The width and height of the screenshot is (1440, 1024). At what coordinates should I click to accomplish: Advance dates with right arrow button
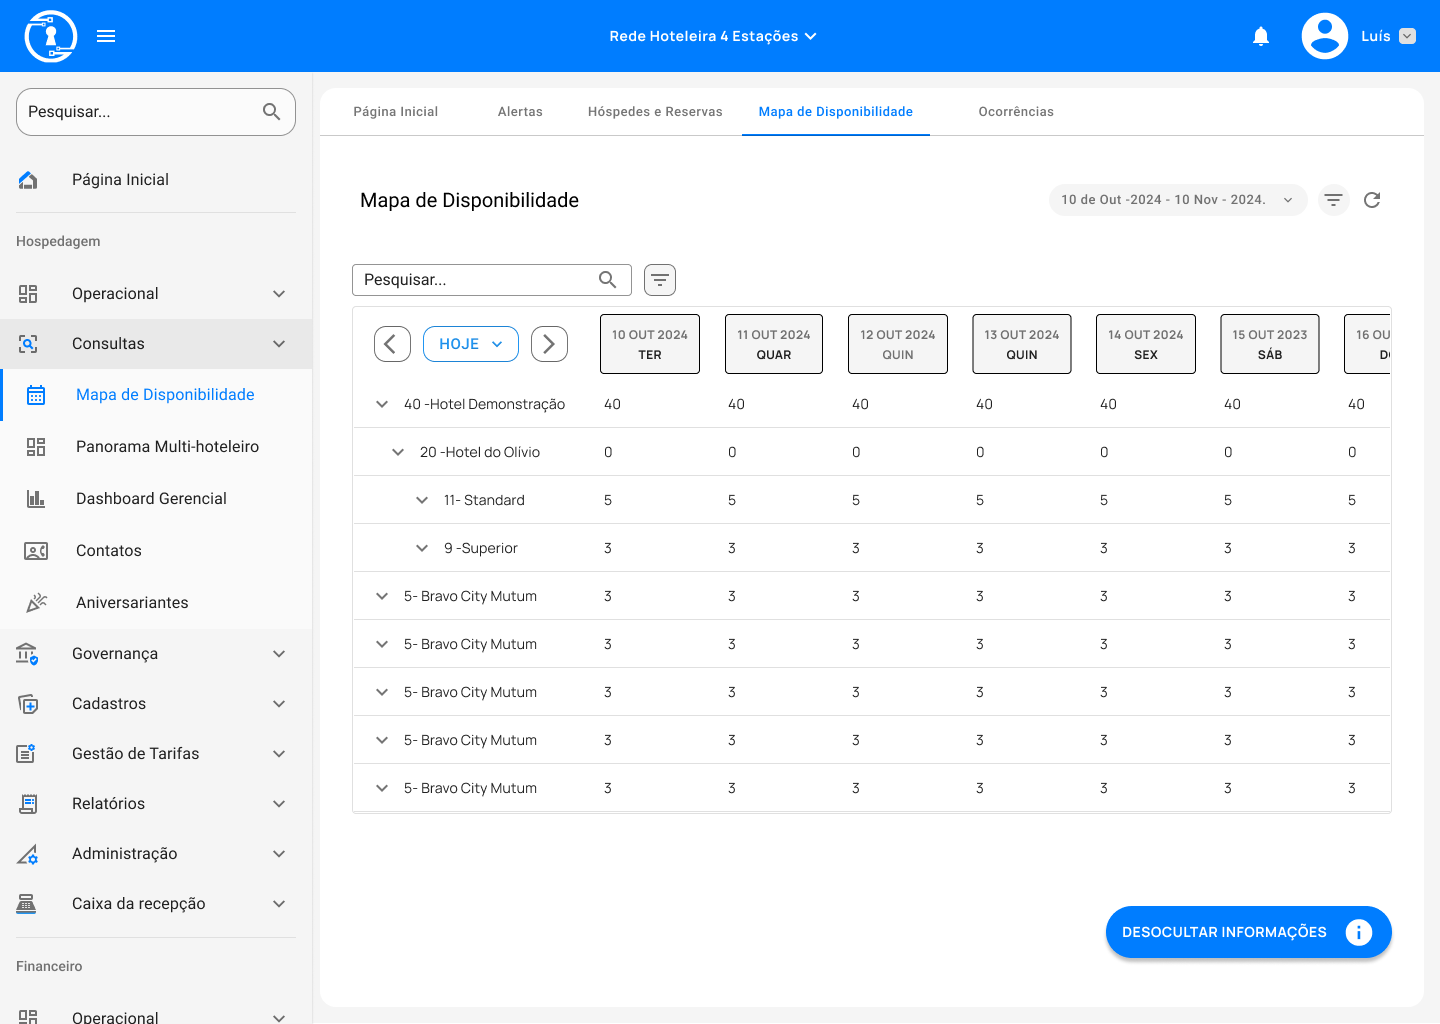pos(549,344)
